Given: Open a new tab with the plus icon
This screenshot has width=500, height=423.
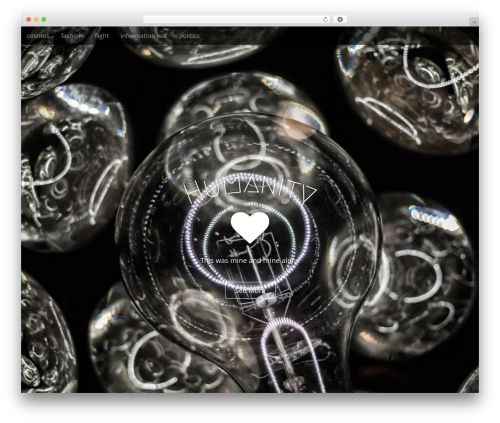Looking at the screenshot, I should 474,22.
